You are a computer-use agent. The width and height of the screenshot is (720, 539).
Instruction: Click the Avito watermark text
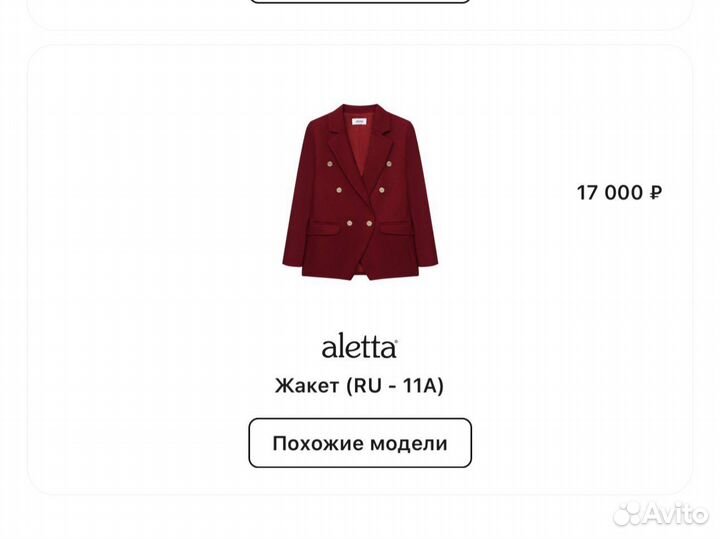click(677, 514)
